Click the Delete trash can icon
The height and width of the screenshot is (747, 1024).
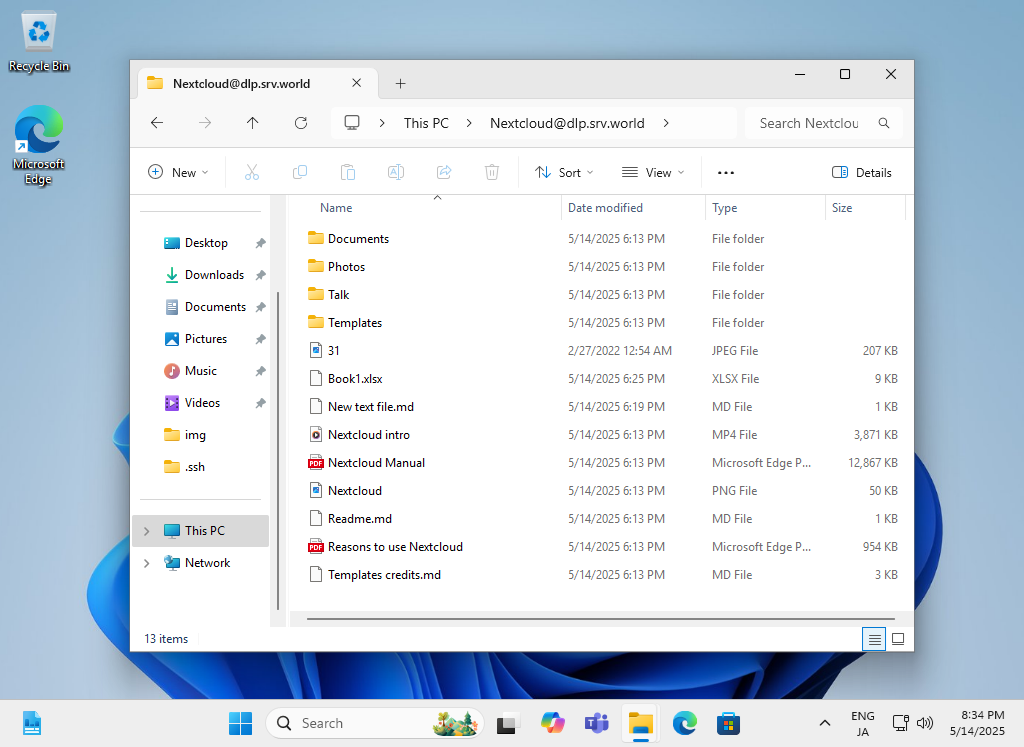coord(492,172)
